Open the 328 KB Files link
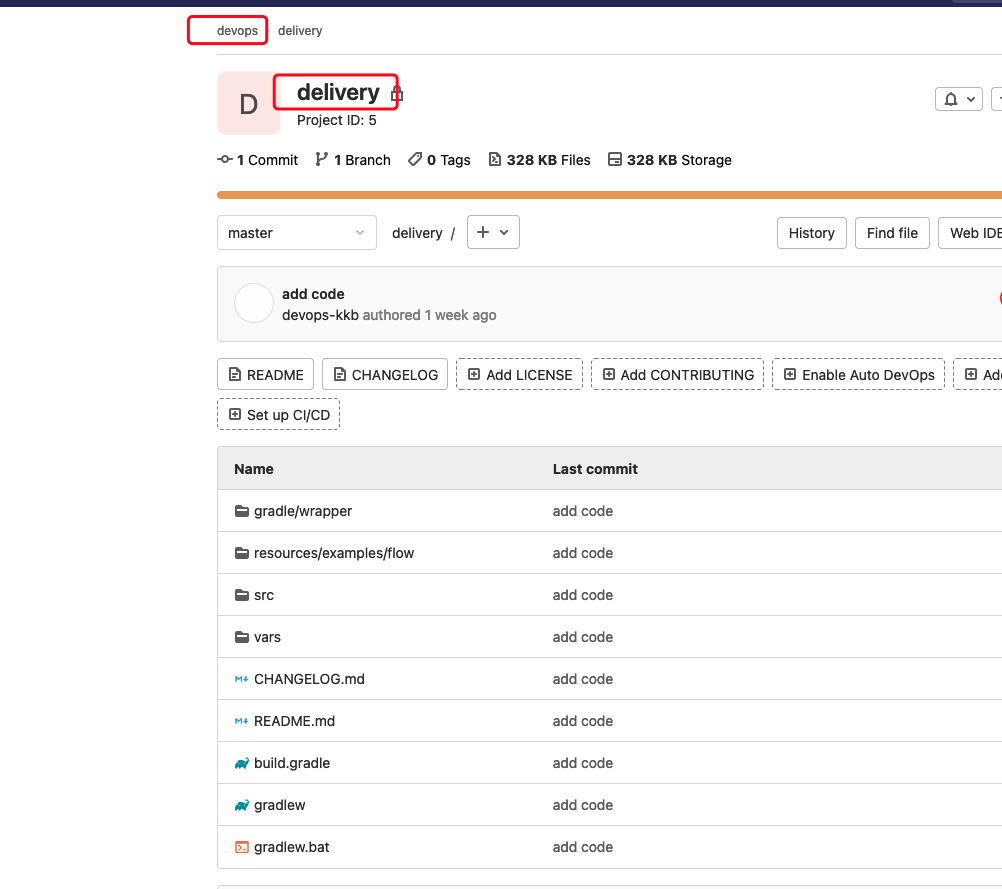The width and height of the screenshot is (1002, 889). [x=548, y=160]
